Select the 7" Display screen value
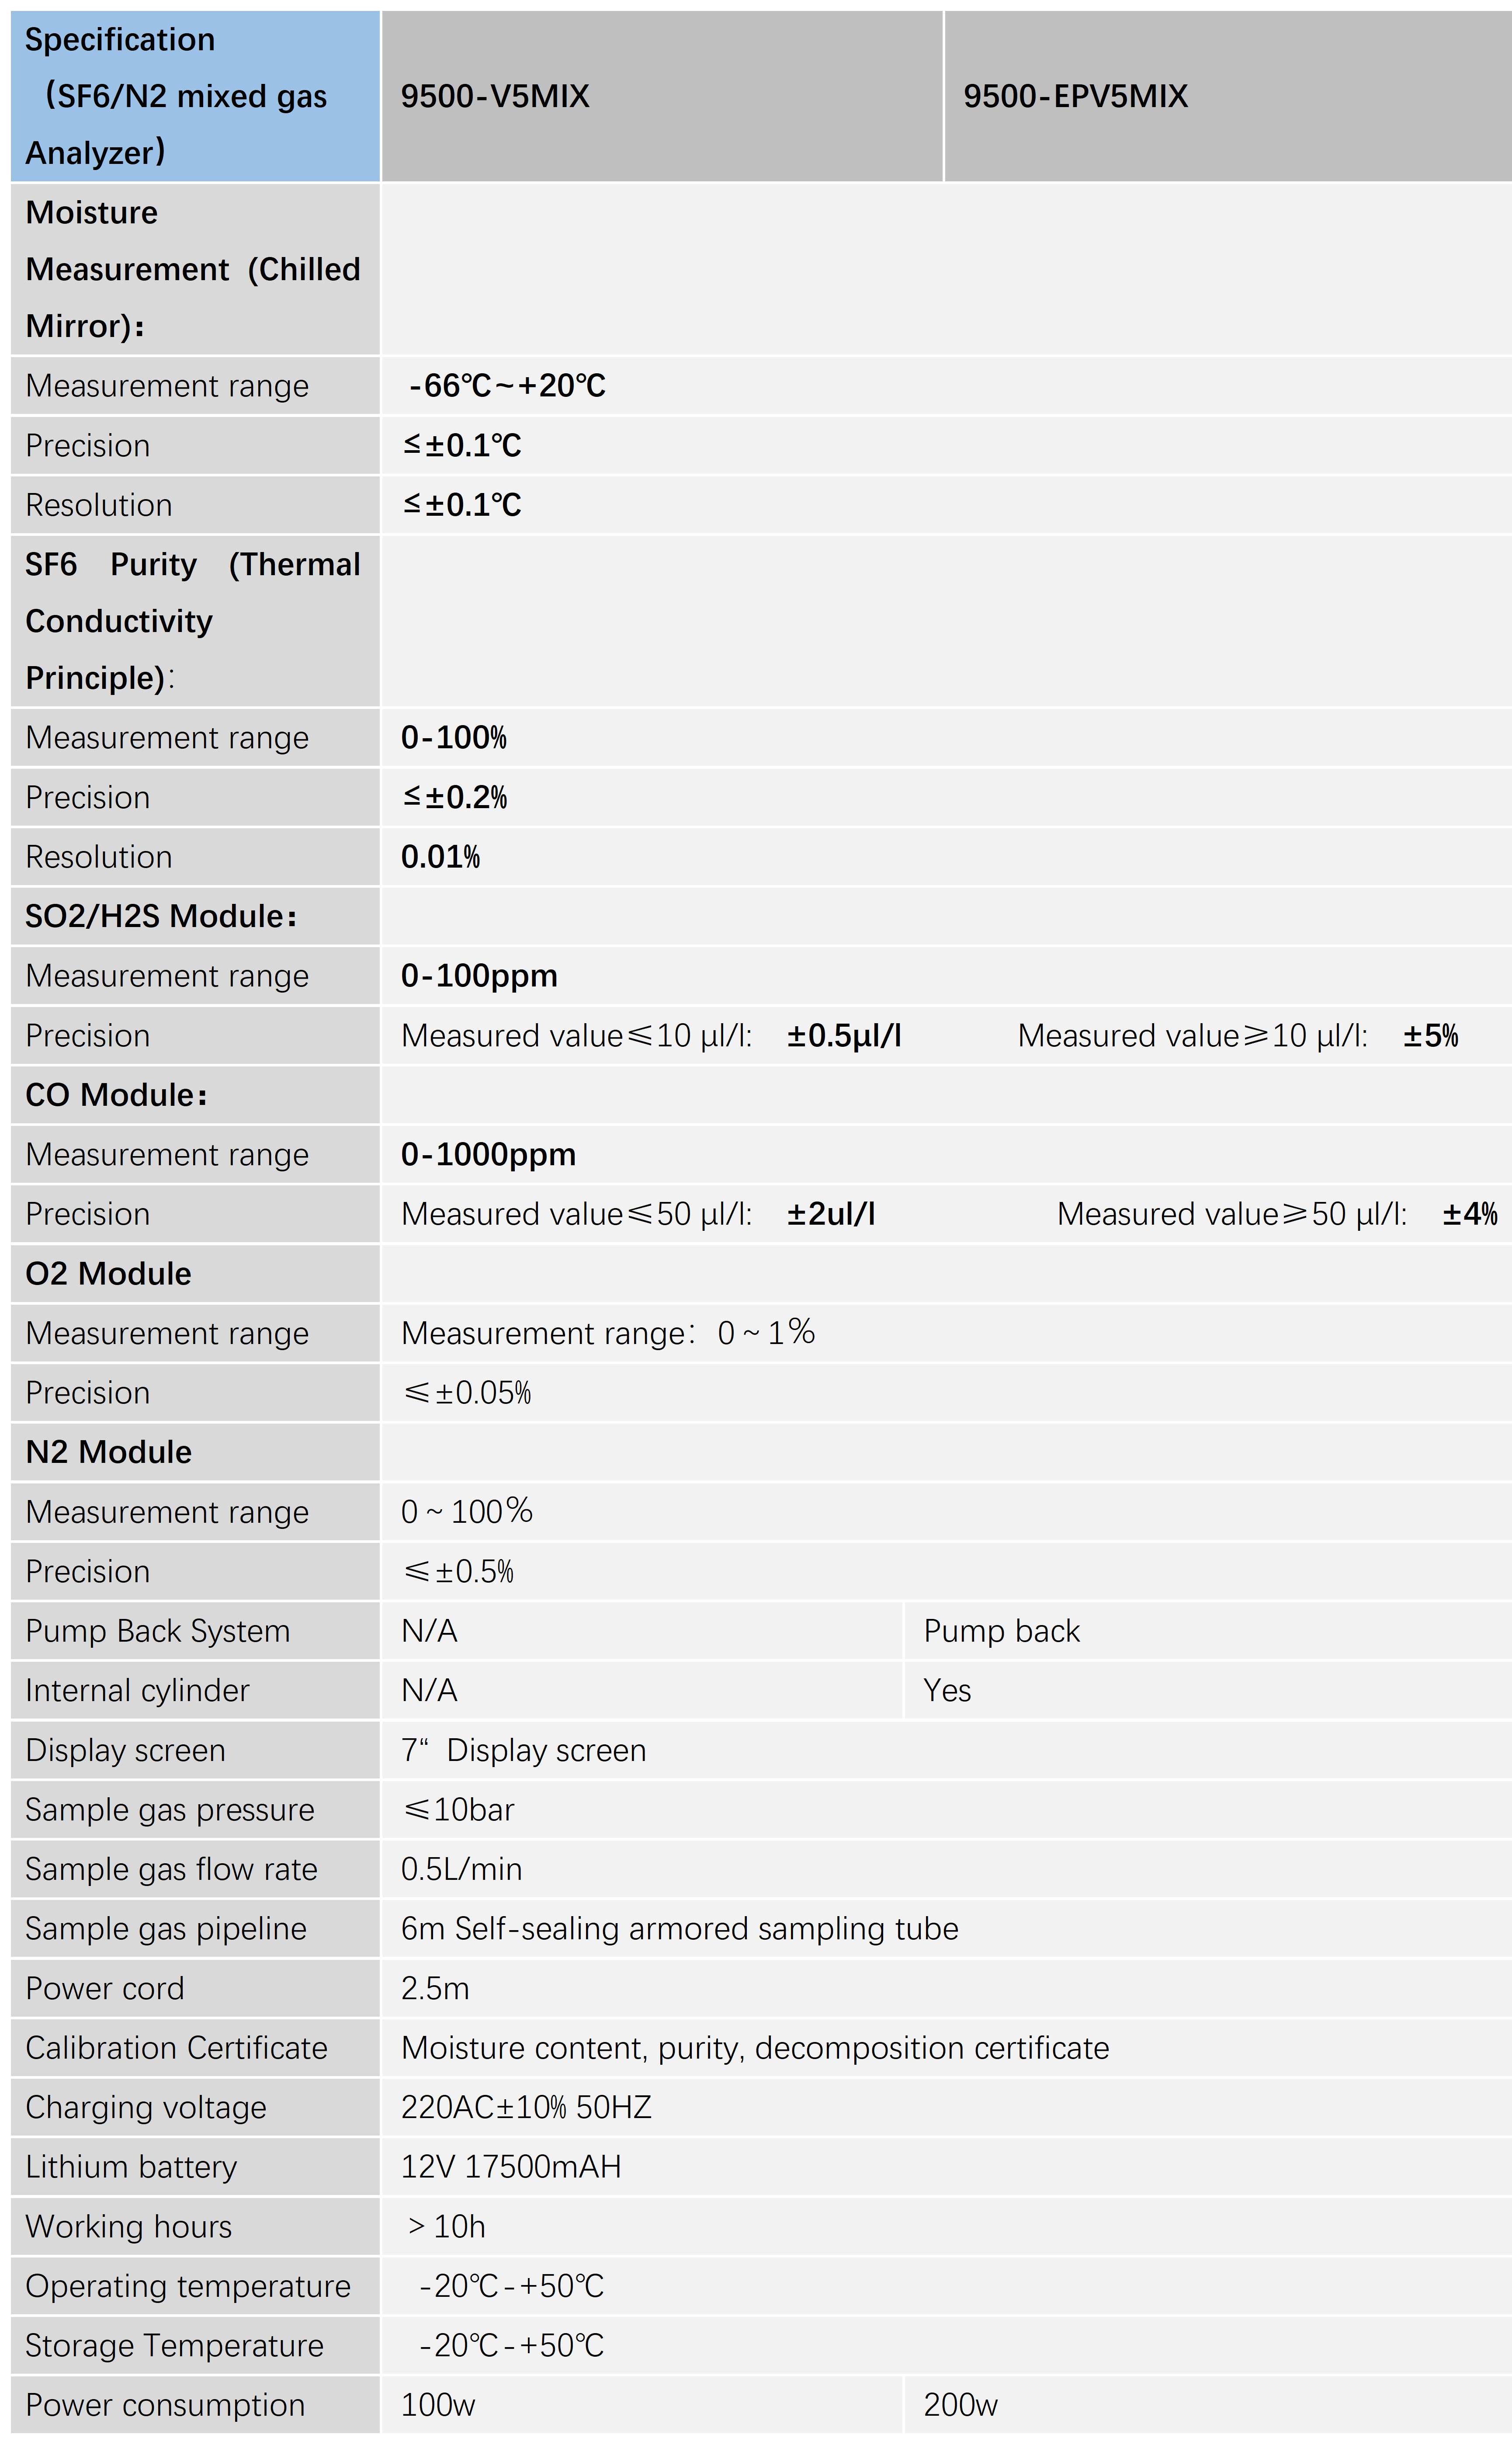This screenshot has height=2445, width=1512. click(x=523, y=1750)
